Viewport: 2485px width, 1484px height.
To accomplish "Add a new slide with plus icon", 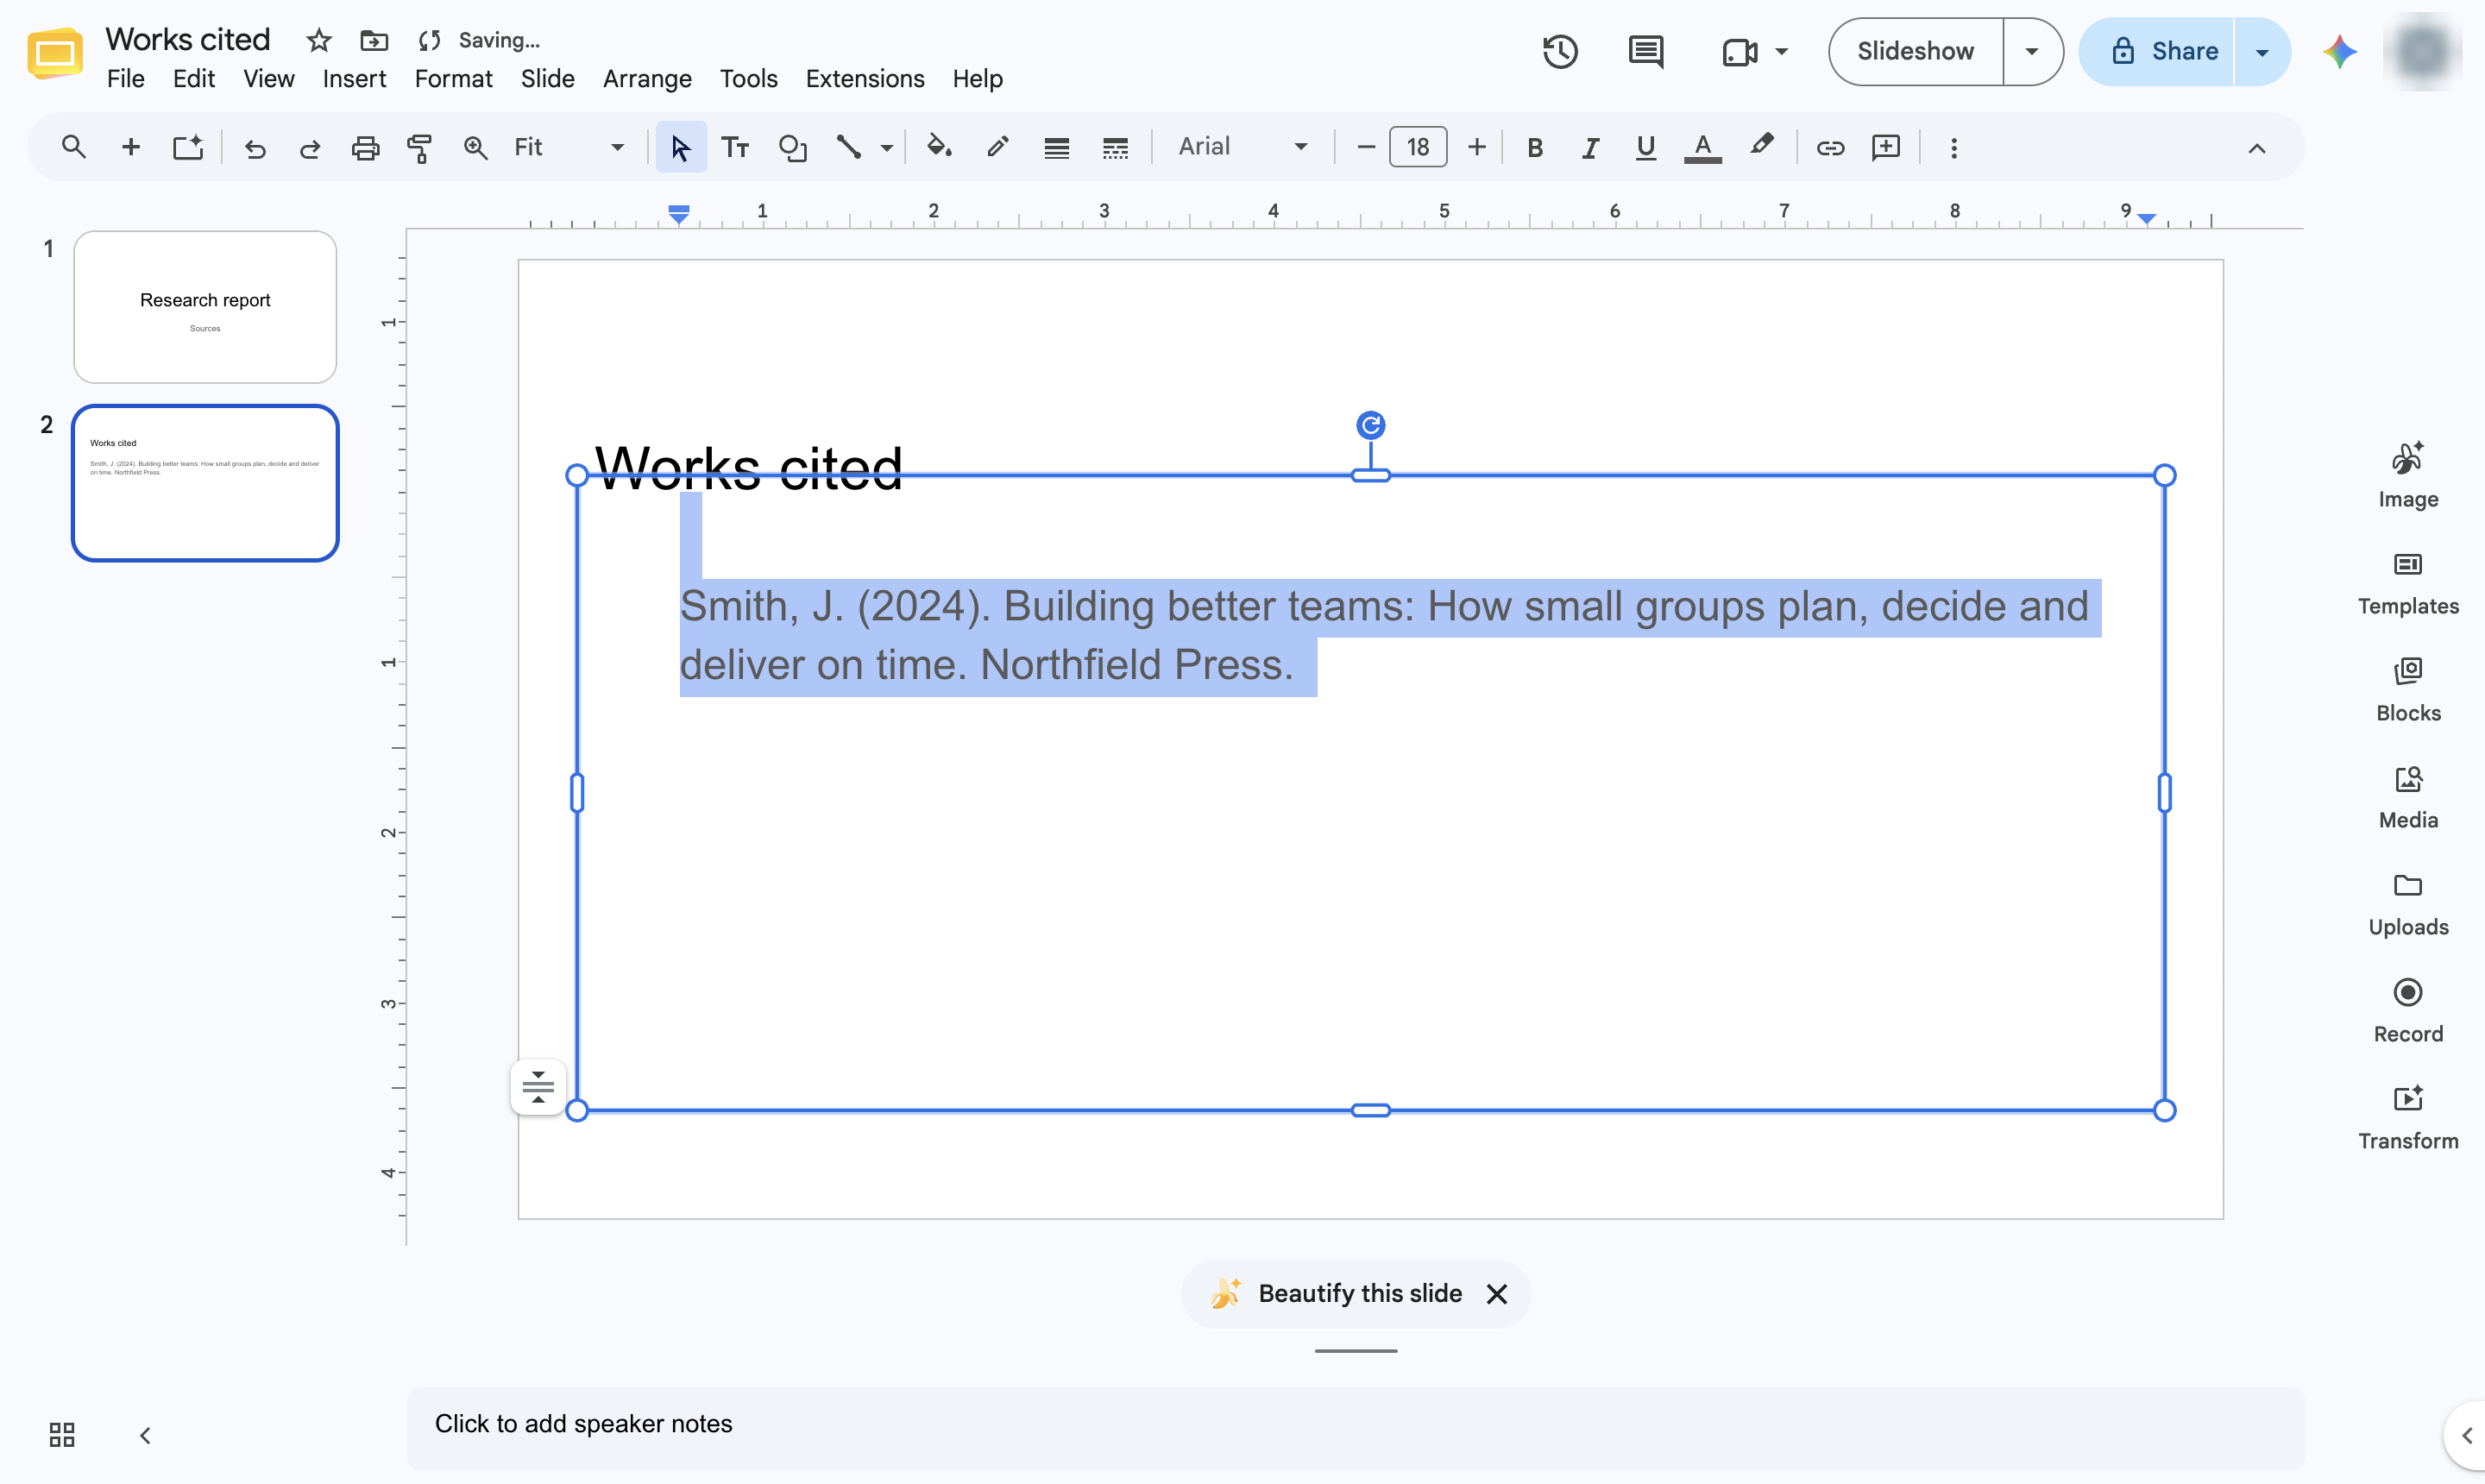I will click(130, 147).
